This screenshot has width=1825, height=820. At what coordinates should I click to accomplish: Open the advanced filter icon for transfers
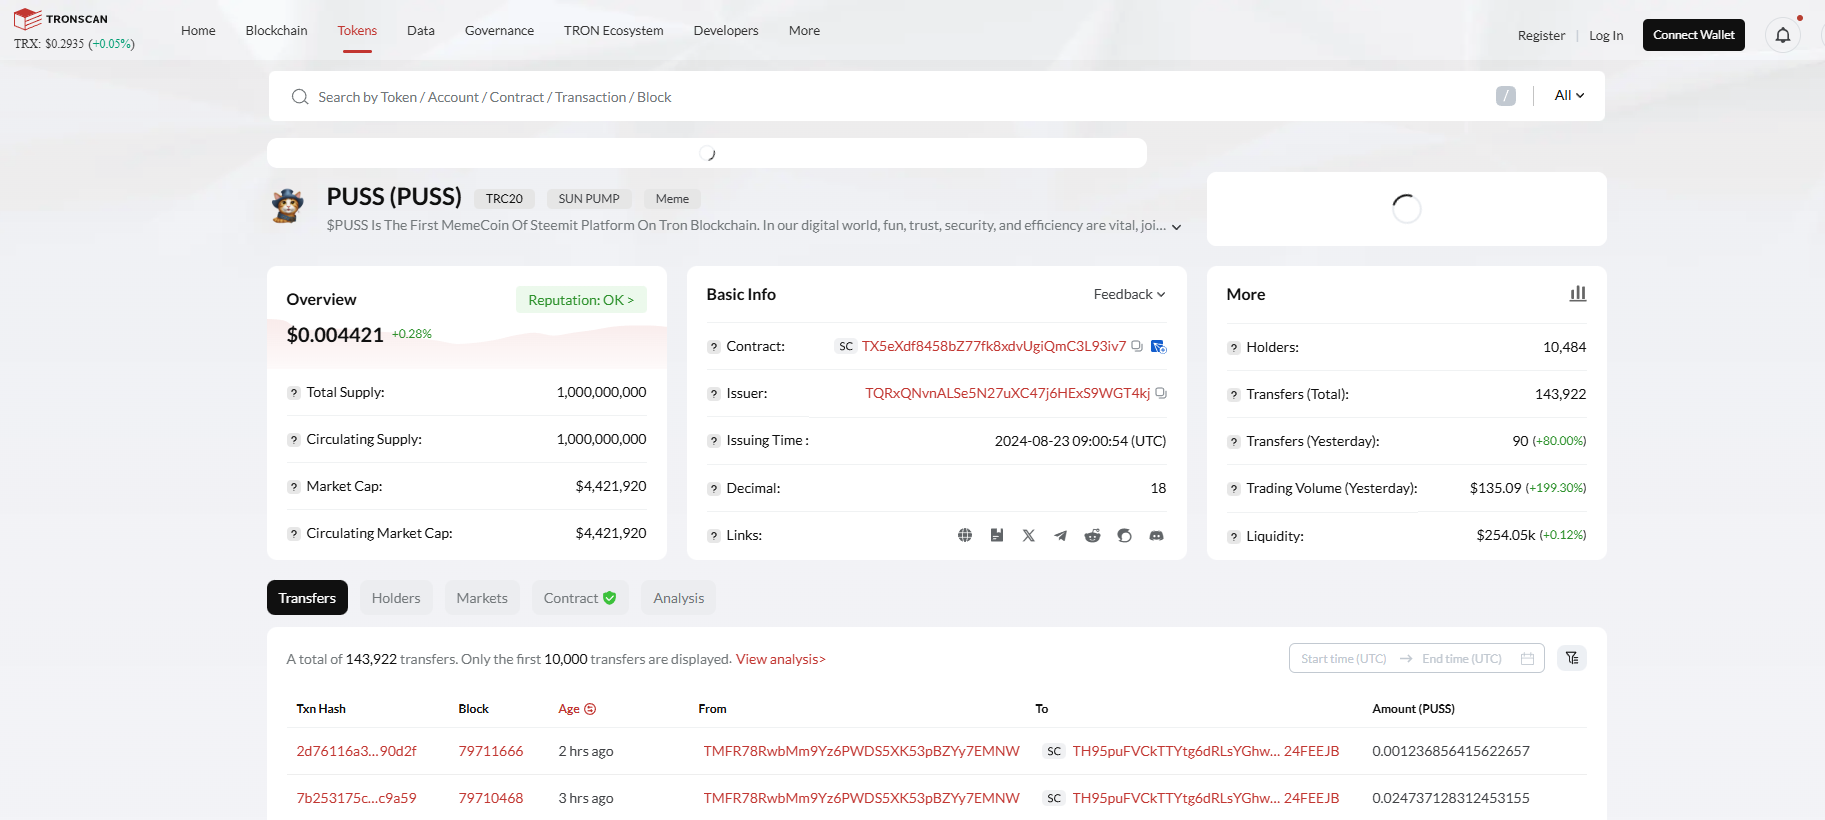[1572, 658]
